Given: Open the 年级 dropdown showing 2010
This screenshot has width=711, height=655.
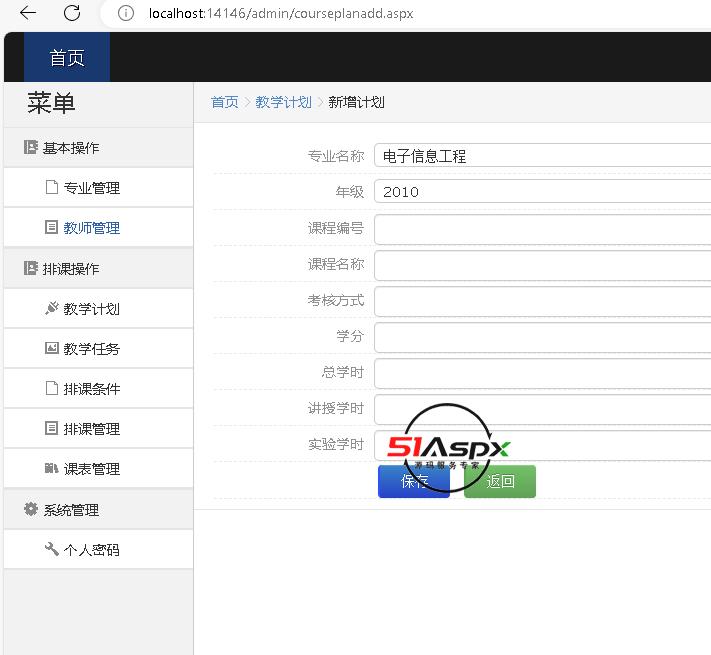Looking at the screenshot, I should coord(542,192).
